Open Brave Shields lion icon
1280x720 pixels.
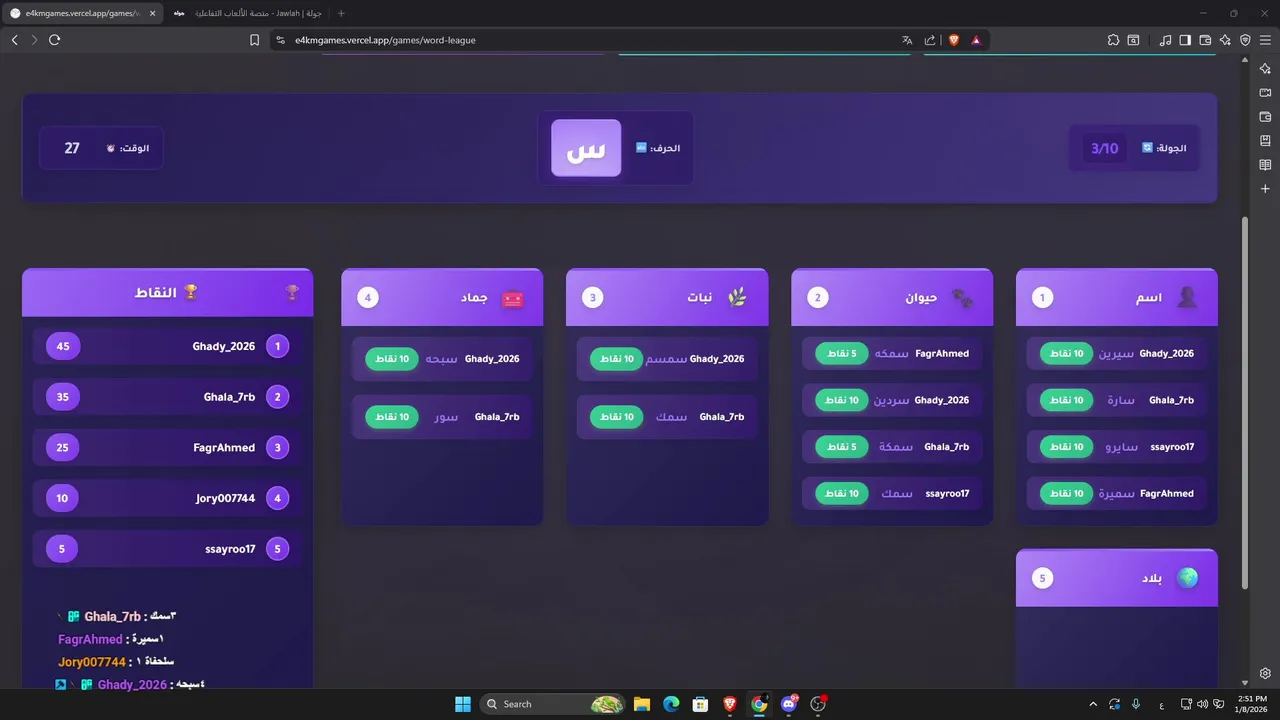[953, 40]
